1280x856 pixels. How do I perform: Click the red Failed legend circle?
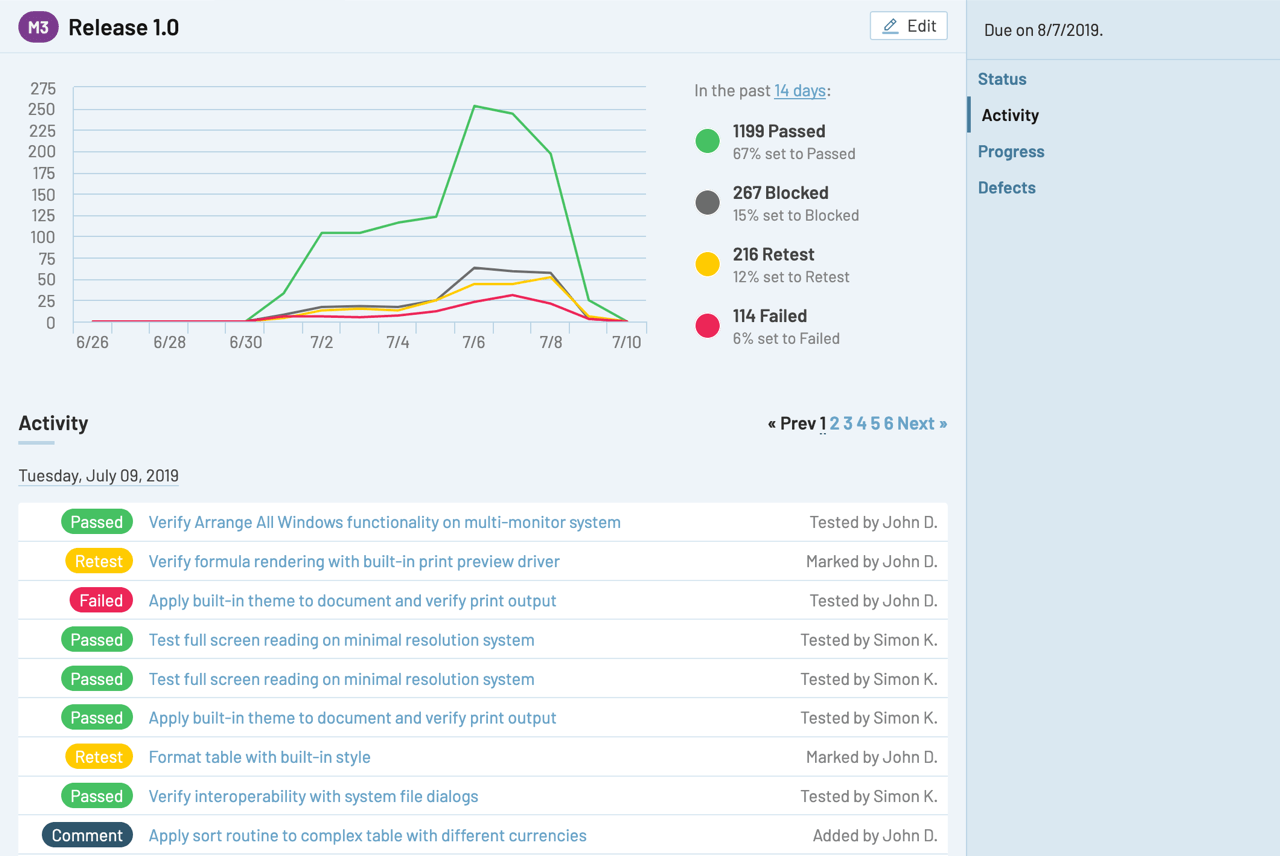[707, 326]
